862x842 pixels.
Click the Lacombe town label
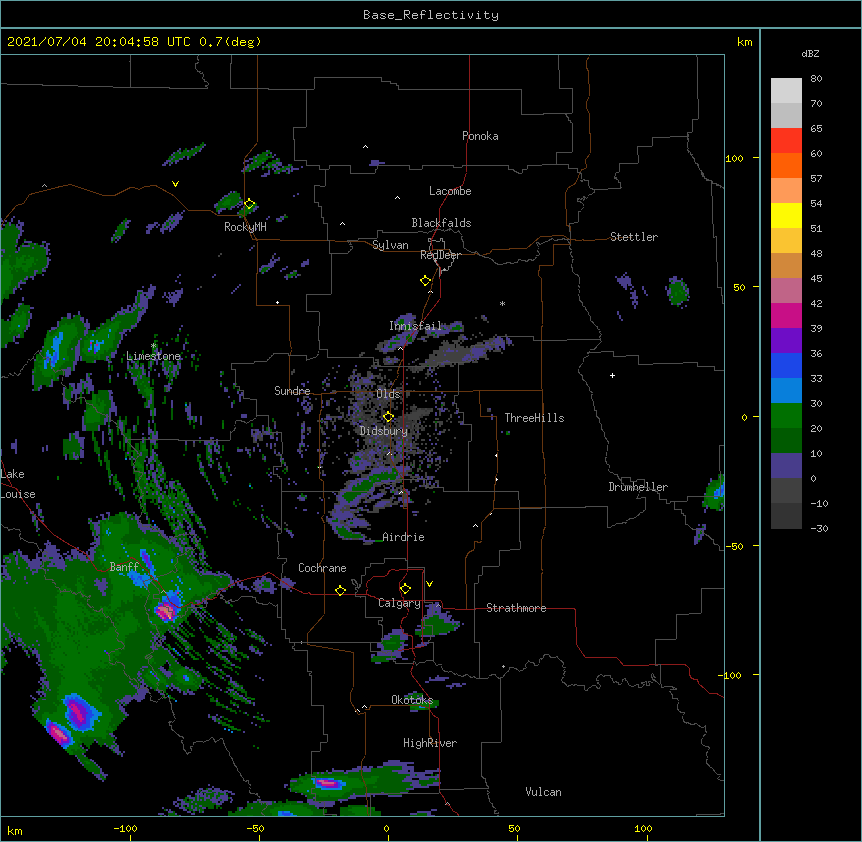450,191
